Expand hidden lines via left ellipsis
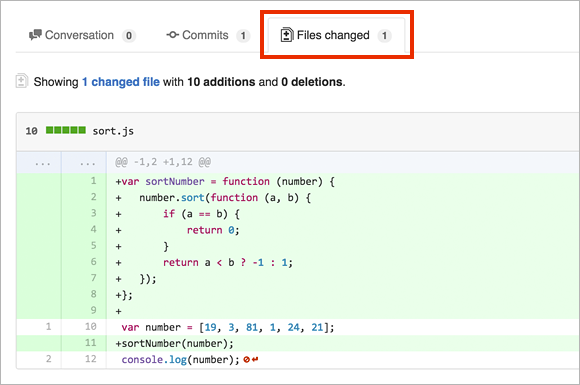 [43, 163]
